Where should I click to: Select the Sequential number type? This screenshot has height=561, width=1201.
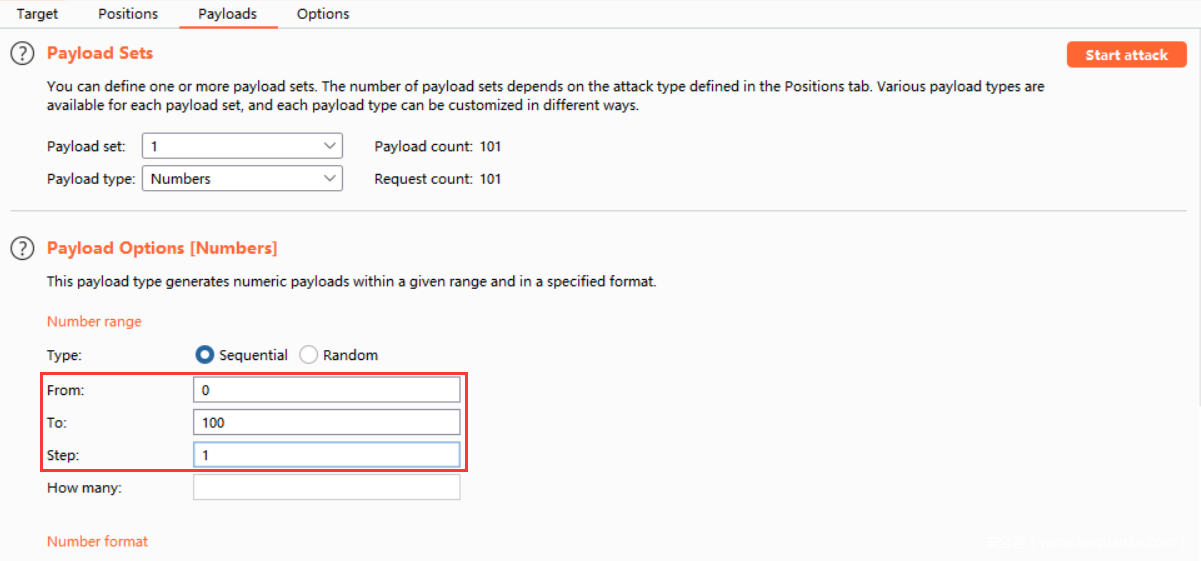[205, 355]
